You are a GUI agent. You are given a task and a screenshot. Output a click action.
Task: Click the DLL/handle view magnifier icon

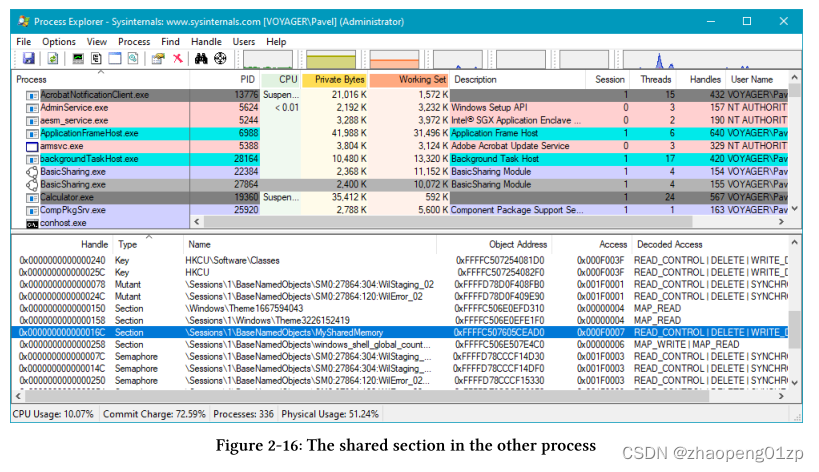(133, 58)
